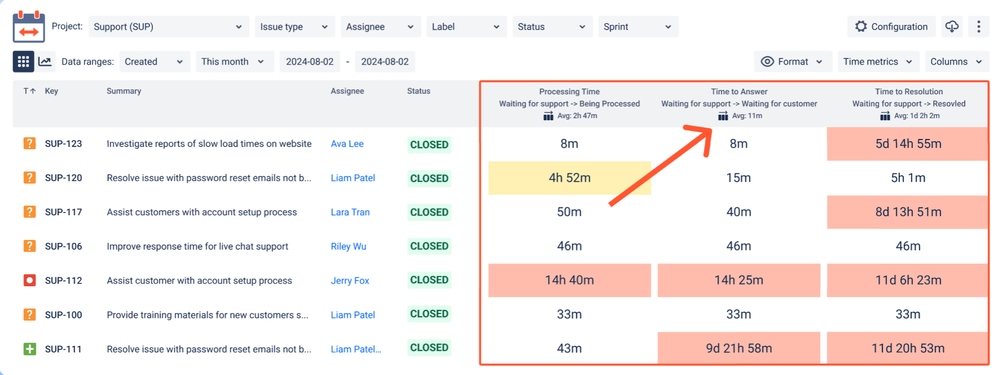Open issue key SUP-100
This screenshot has width=998, height=375.
[x=64, y=315]
